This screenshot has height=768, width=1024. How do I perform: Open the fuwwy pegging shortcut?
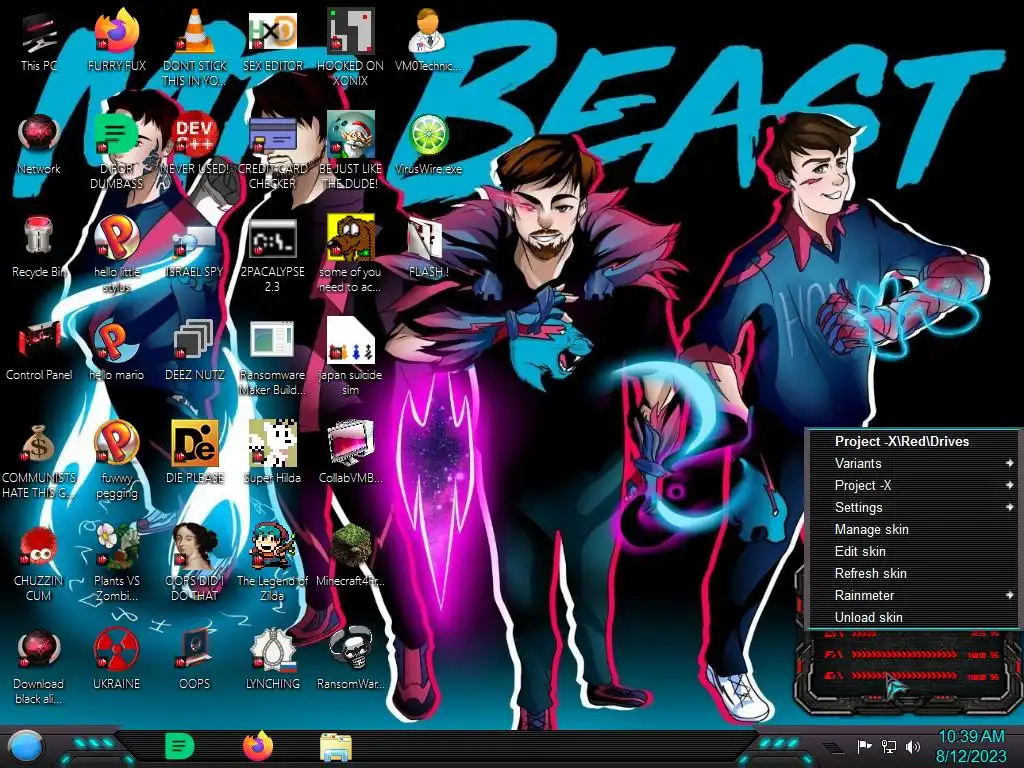click(x=116, y=459)
